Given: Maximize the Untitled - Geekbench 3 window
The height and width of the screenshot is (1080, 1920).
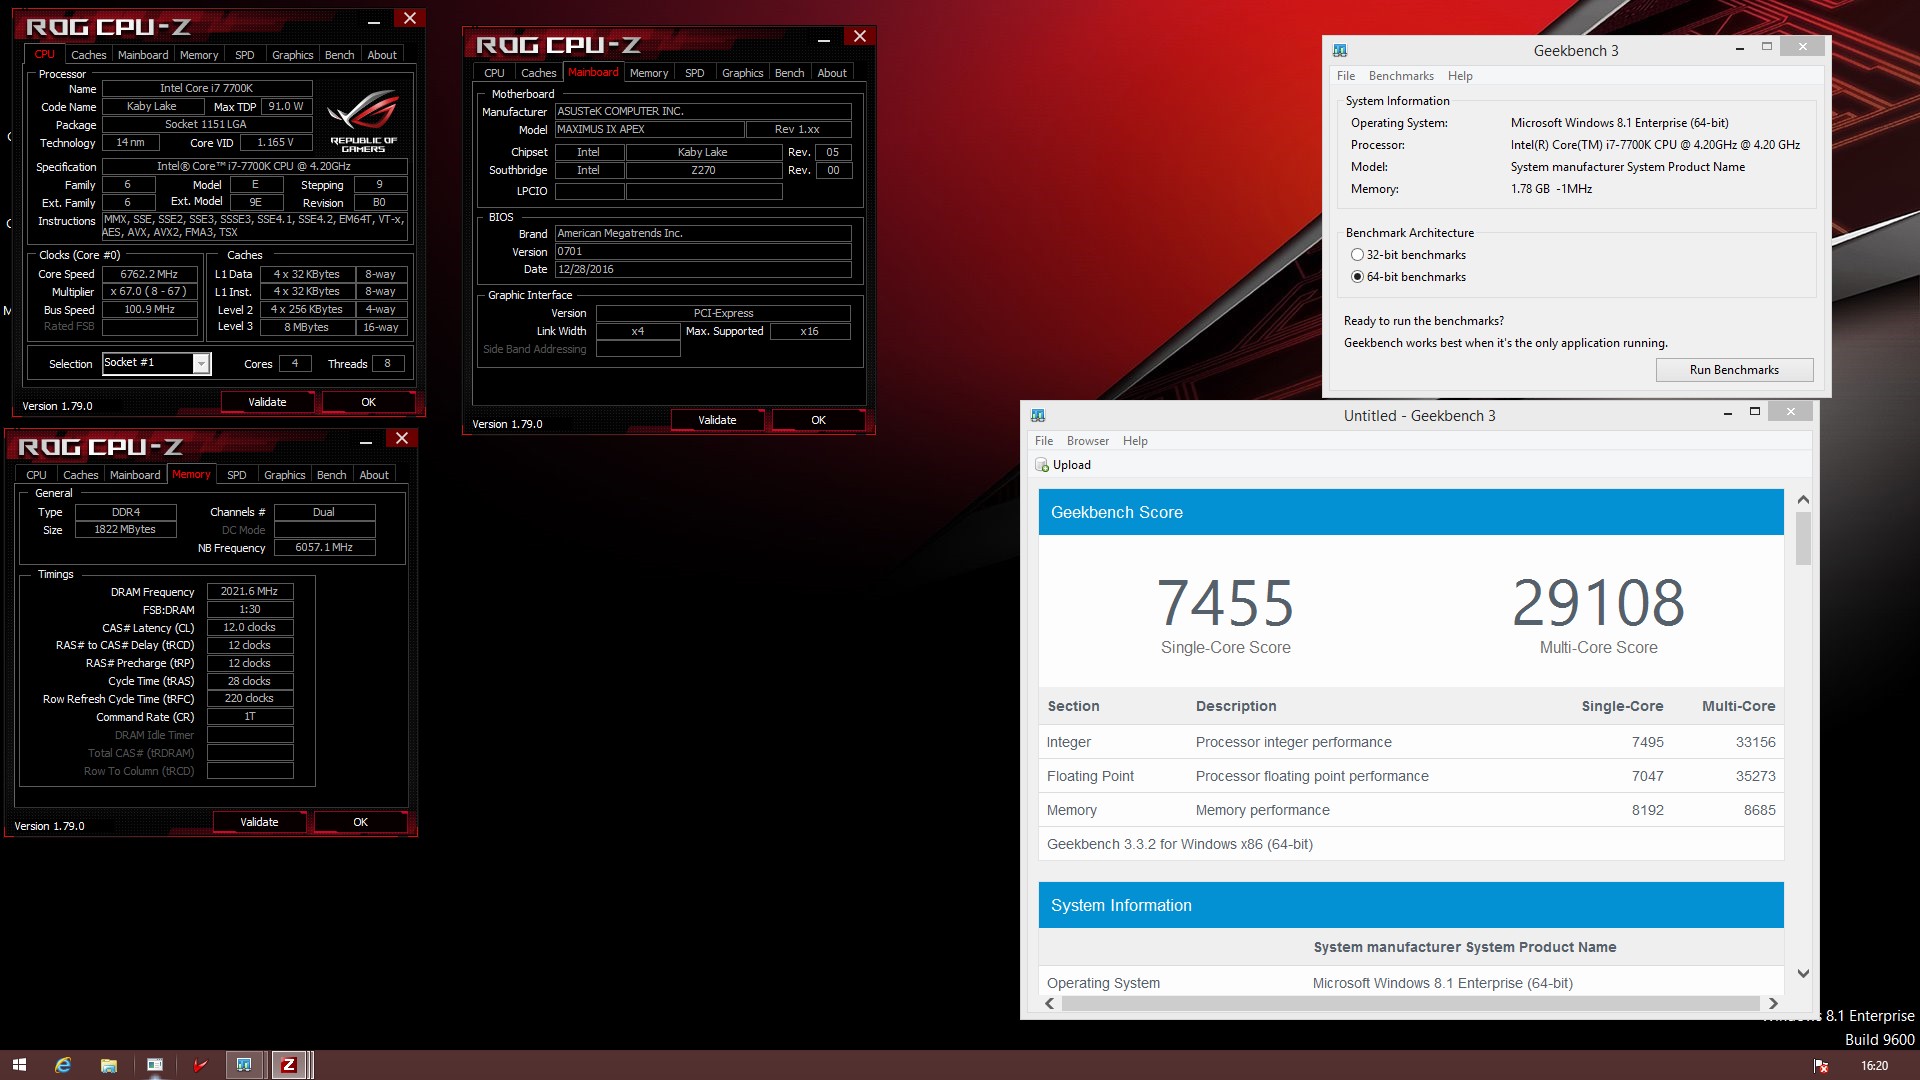Looking at the screenshot, I should [x=1754, y=412].
